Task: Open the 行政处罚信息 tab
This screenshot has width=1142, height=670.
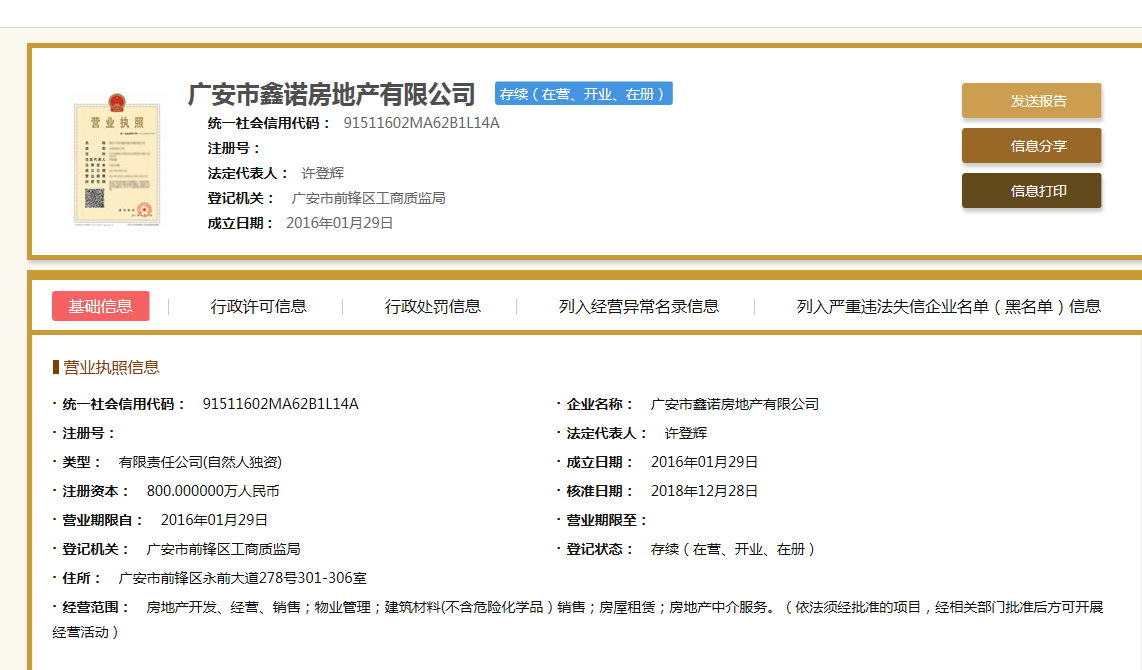Action: [432, 307]
